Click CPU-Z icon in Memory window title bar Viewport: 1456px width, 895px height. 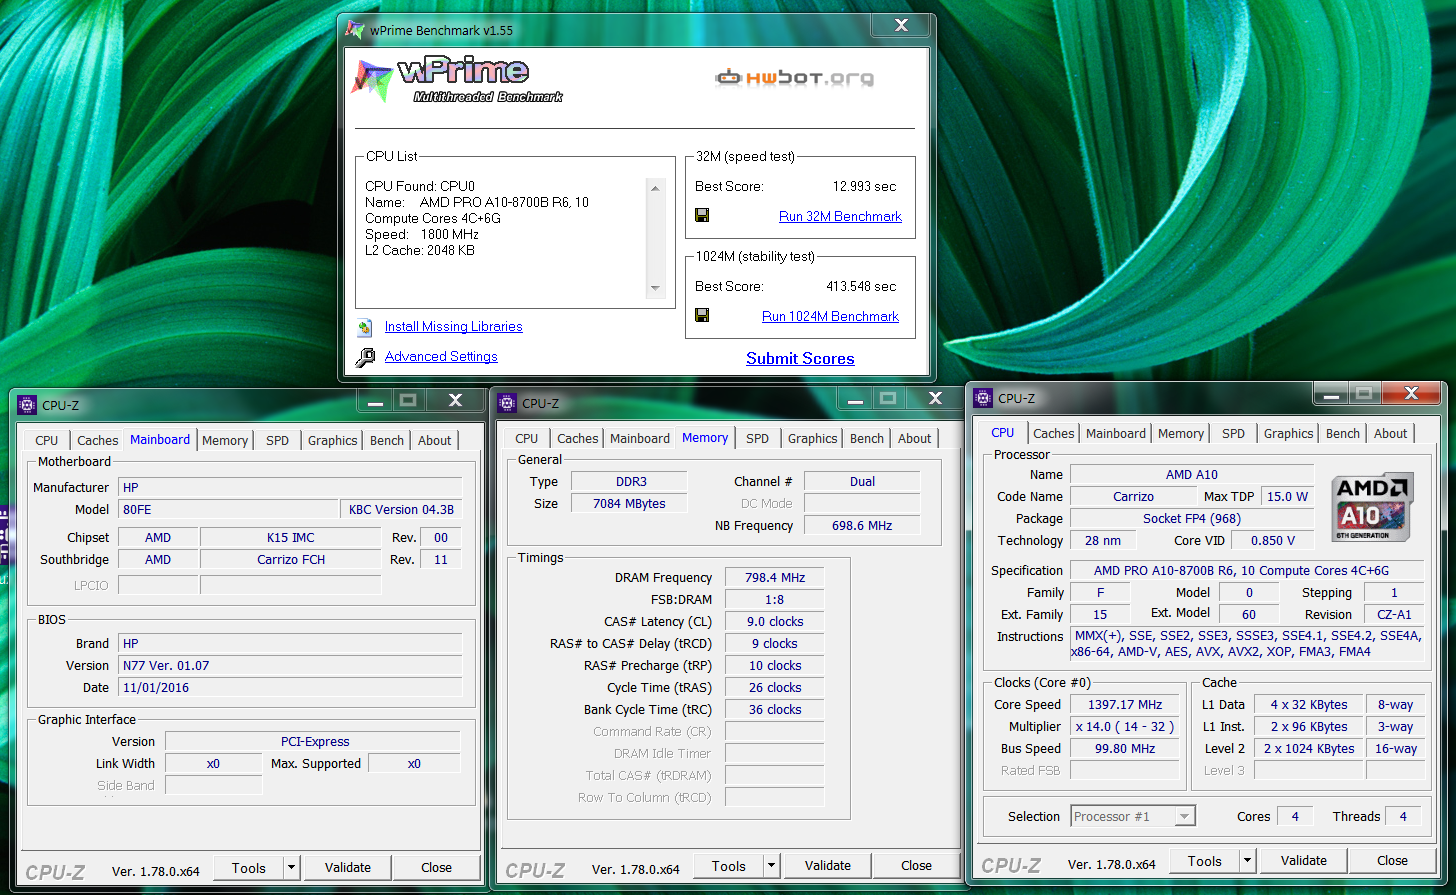(507, 403)
